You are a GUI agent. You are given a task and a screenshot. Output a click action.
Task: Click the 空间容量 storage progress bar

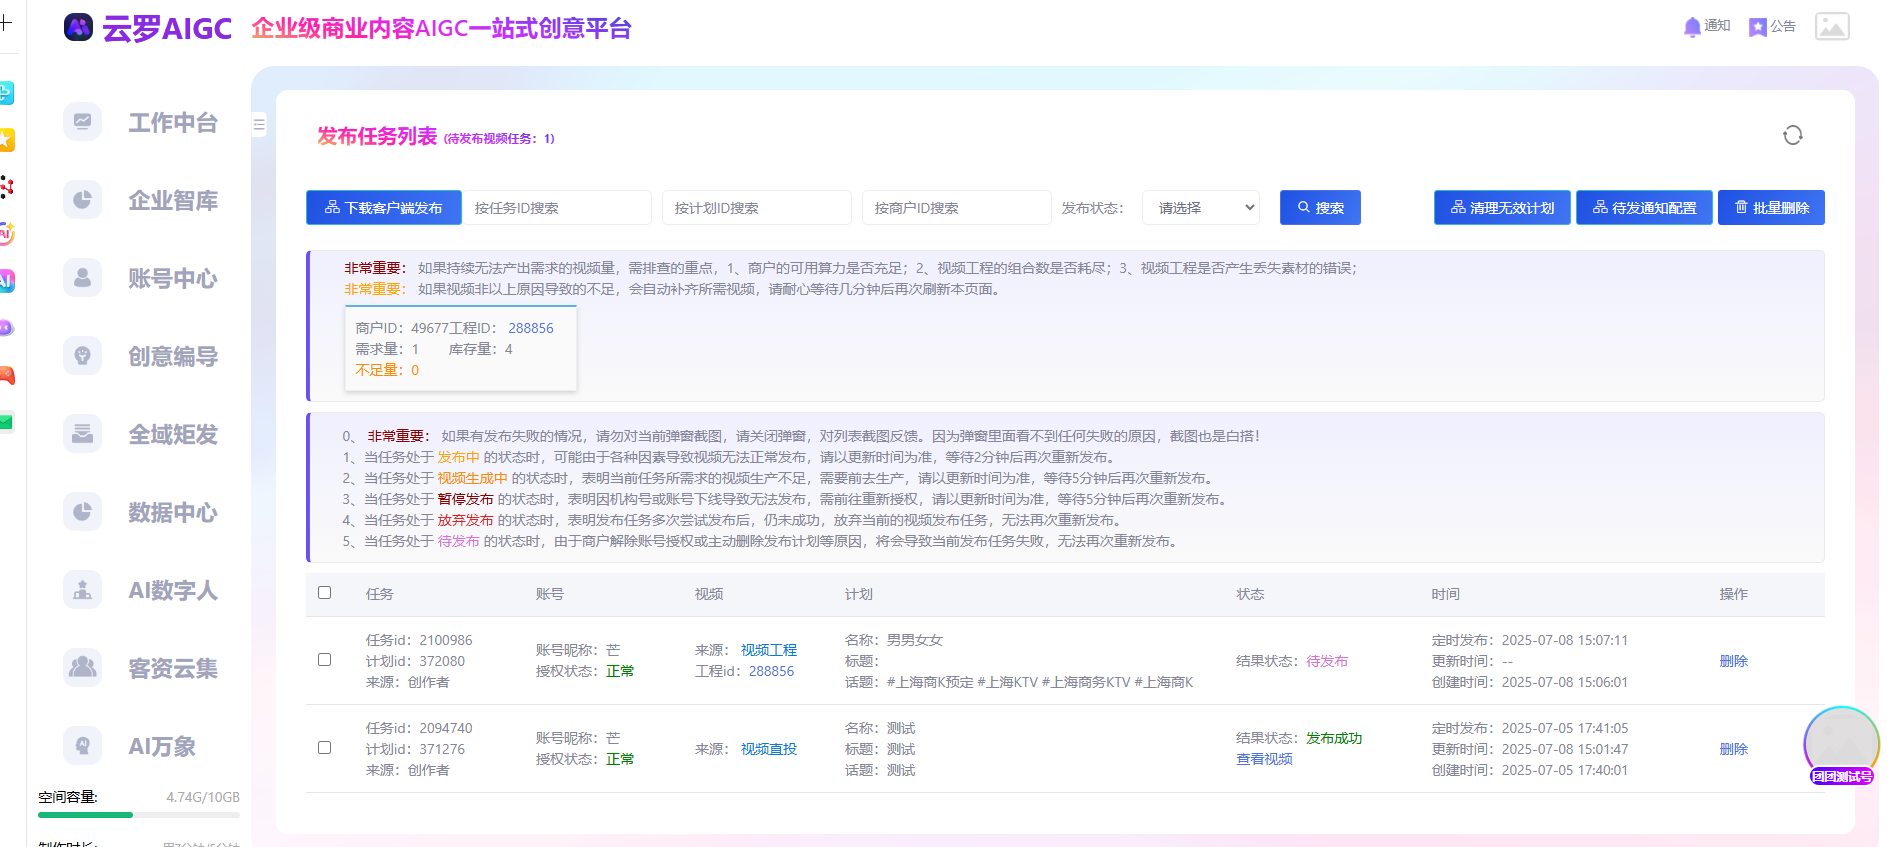139,815
